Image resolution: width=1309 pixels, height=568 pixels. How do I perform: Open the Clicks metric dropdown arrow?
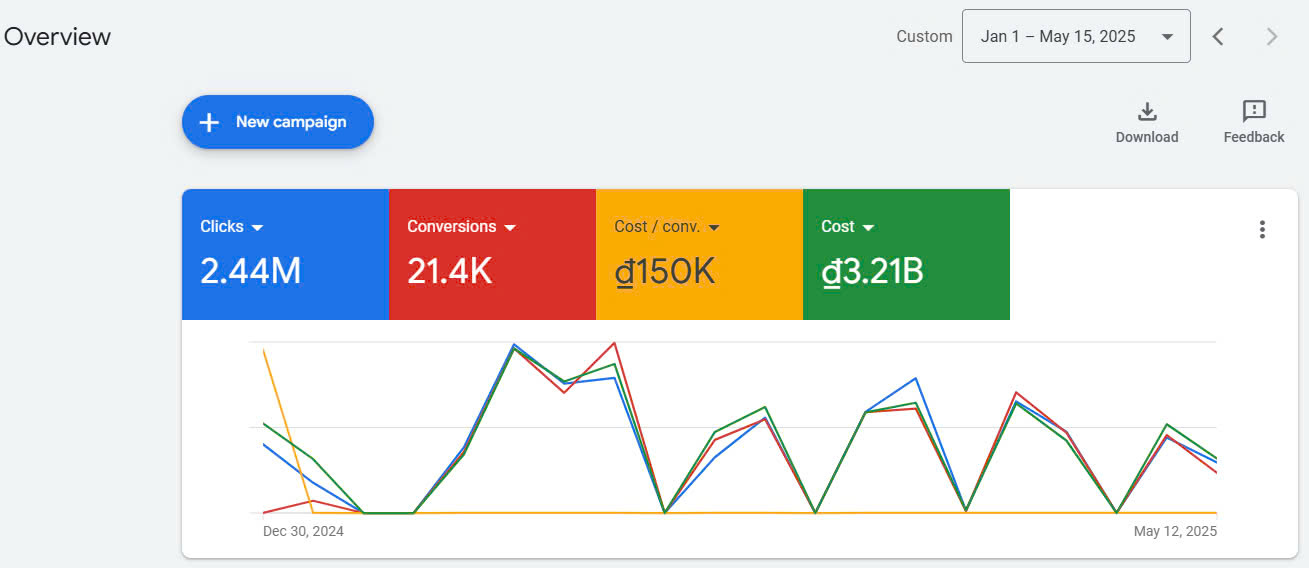pos(258,228)
